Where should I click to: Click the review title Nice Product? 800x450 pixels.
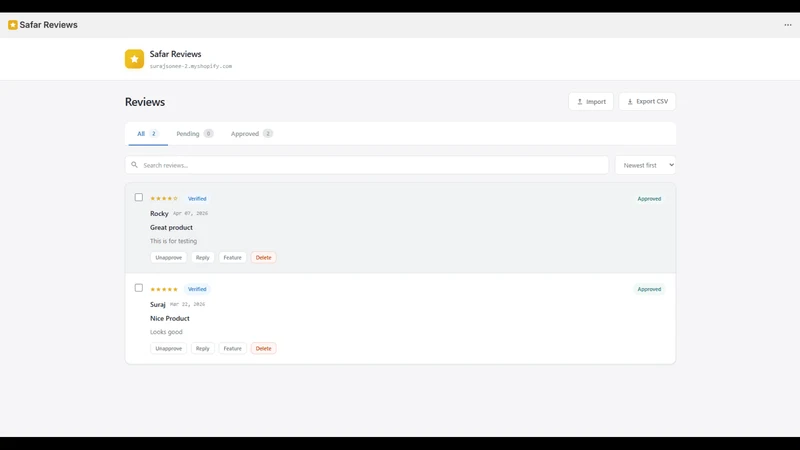170,318
